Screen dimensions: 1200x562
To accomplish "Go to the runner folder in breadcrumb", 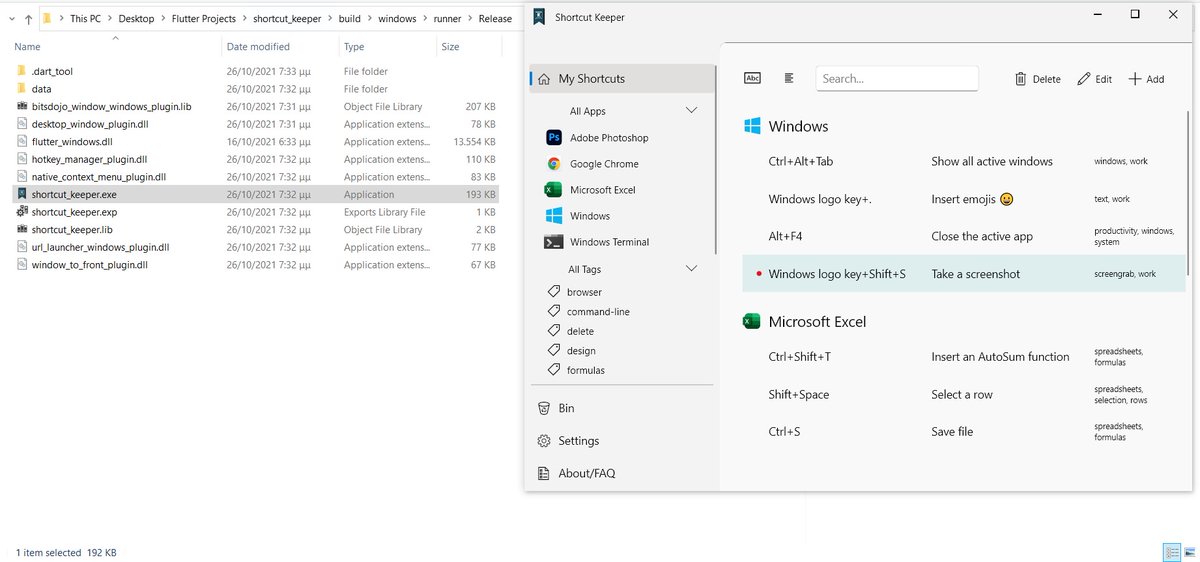I will click(x=446, y=18).
